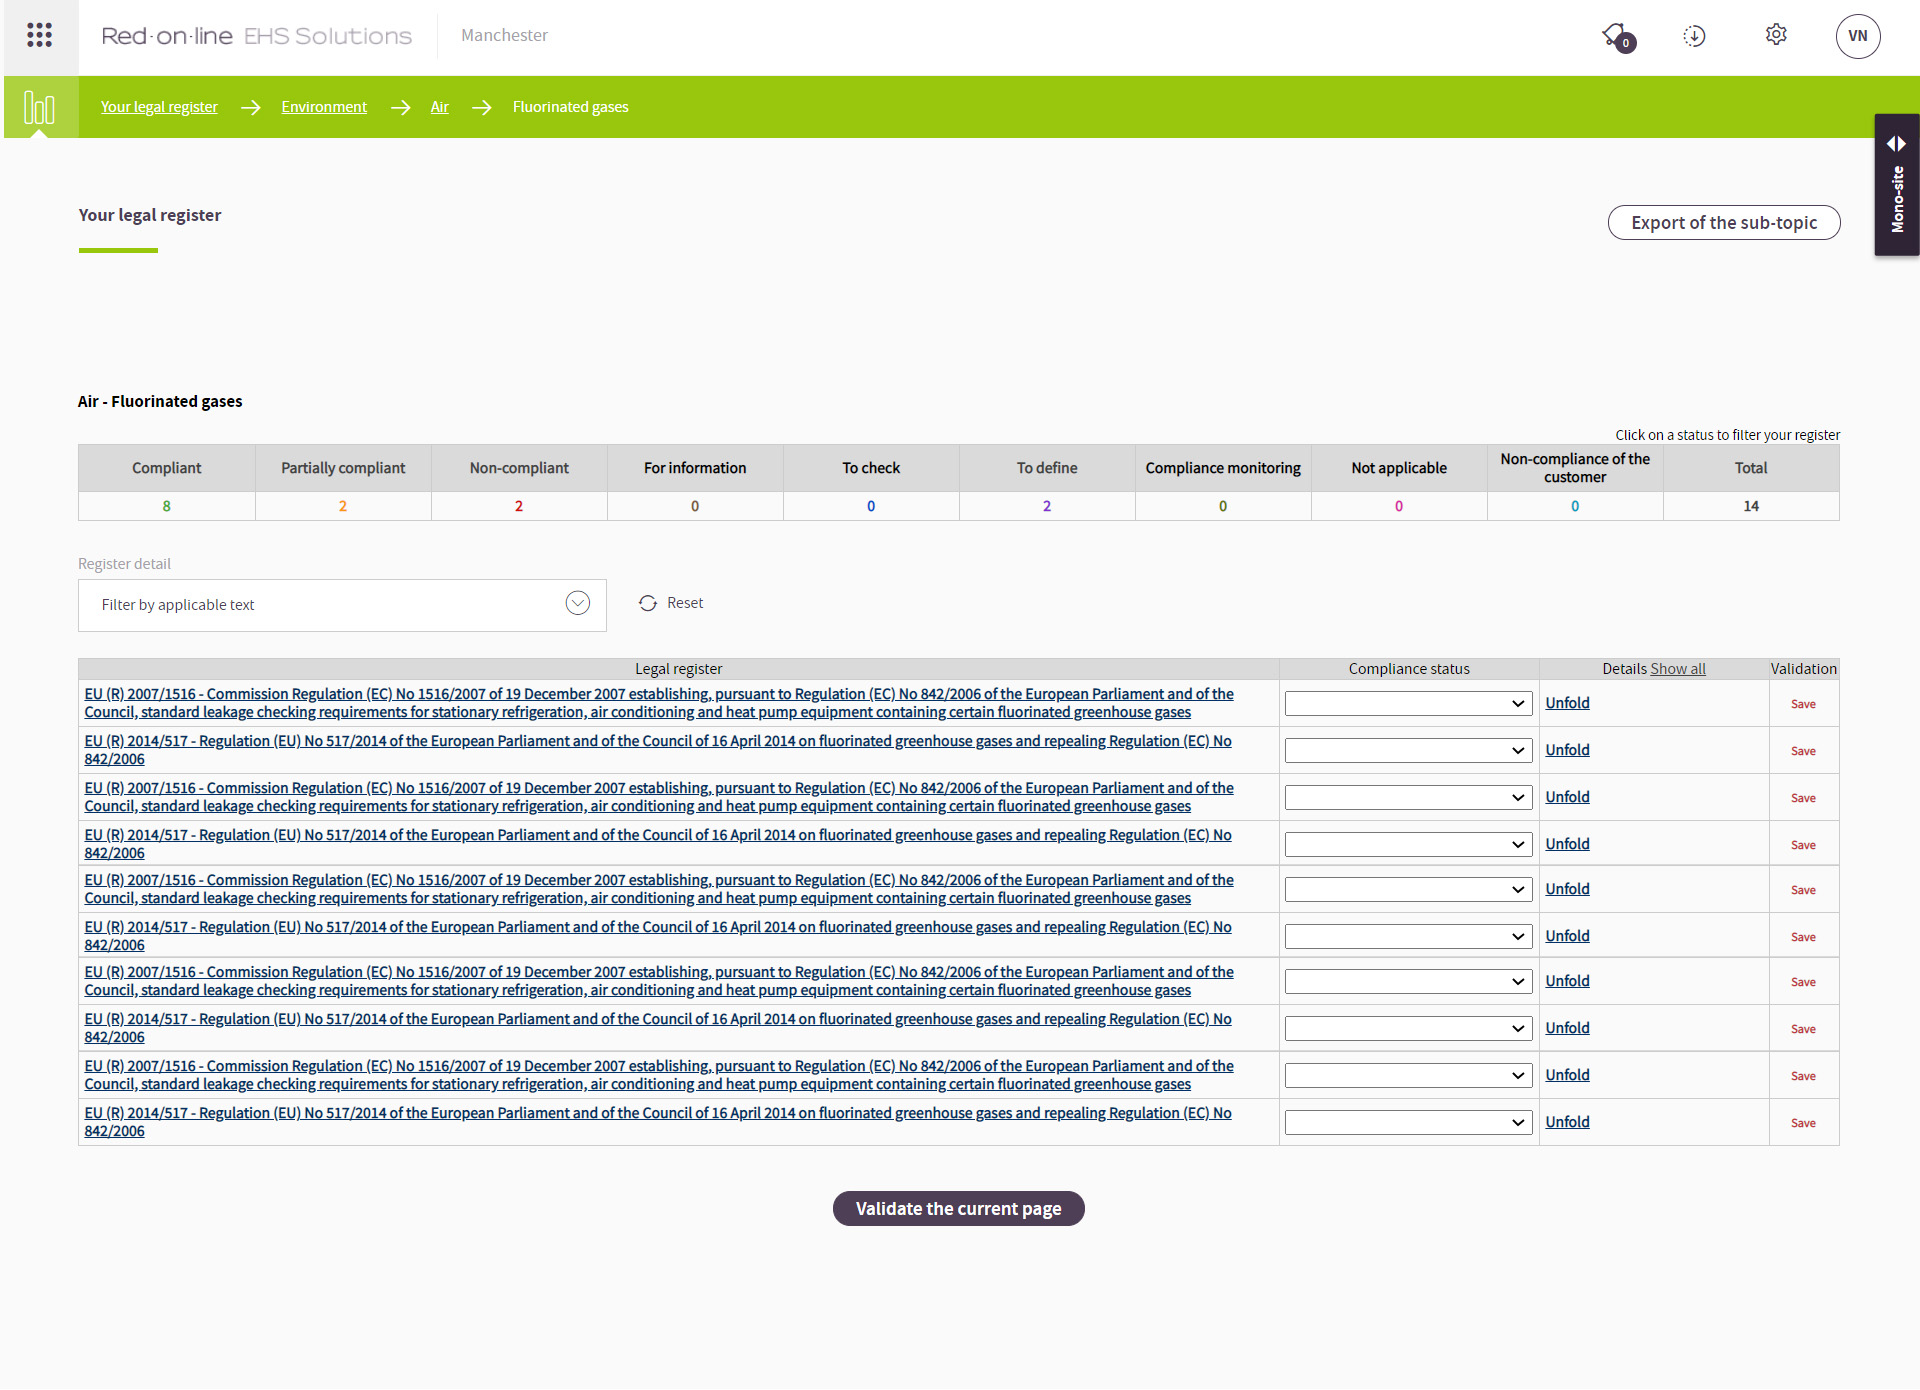Viewport: 1920px width, 1390px height.
Task: Open the VN user avatar menu
Action: (1857, 36)
